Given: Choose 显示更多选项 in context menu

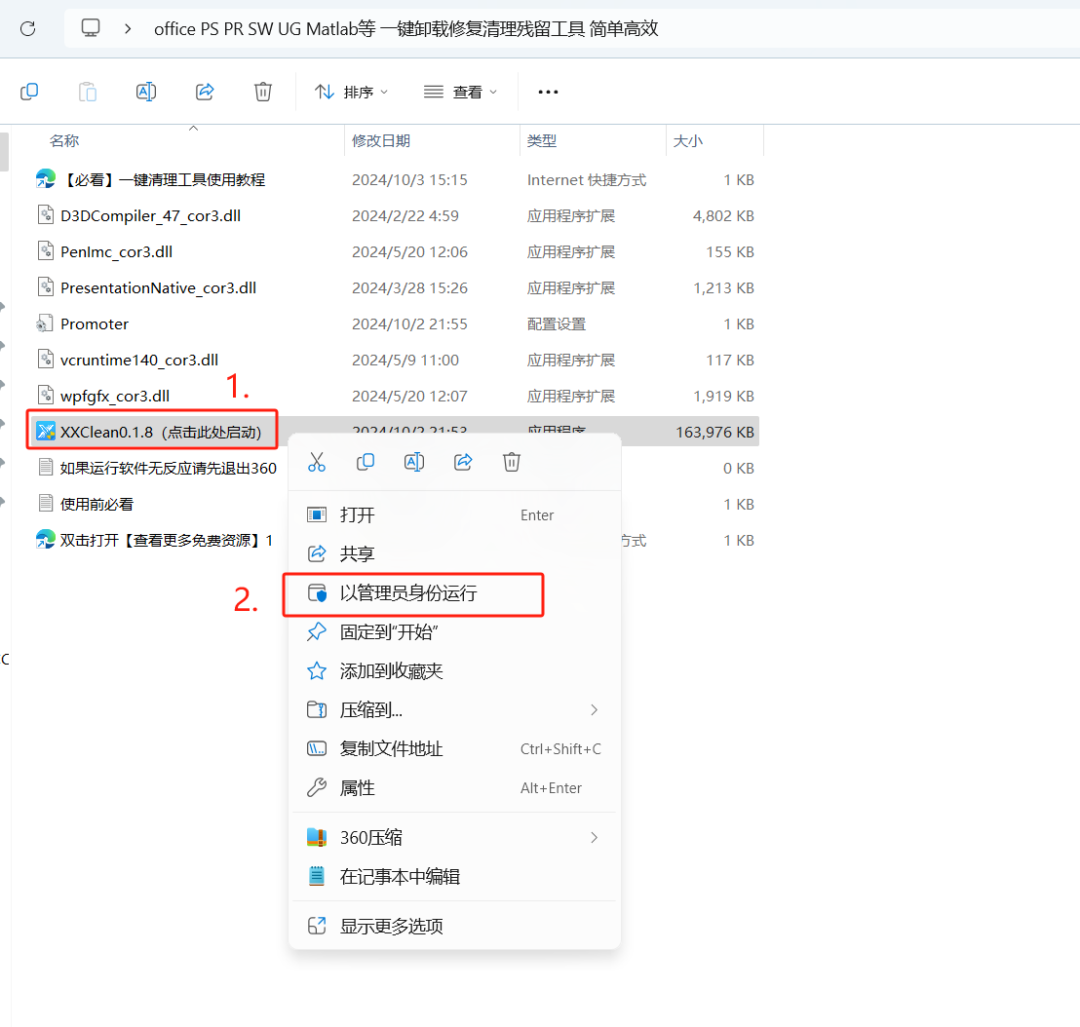Looking at the screenshot, I should (455, 926).
